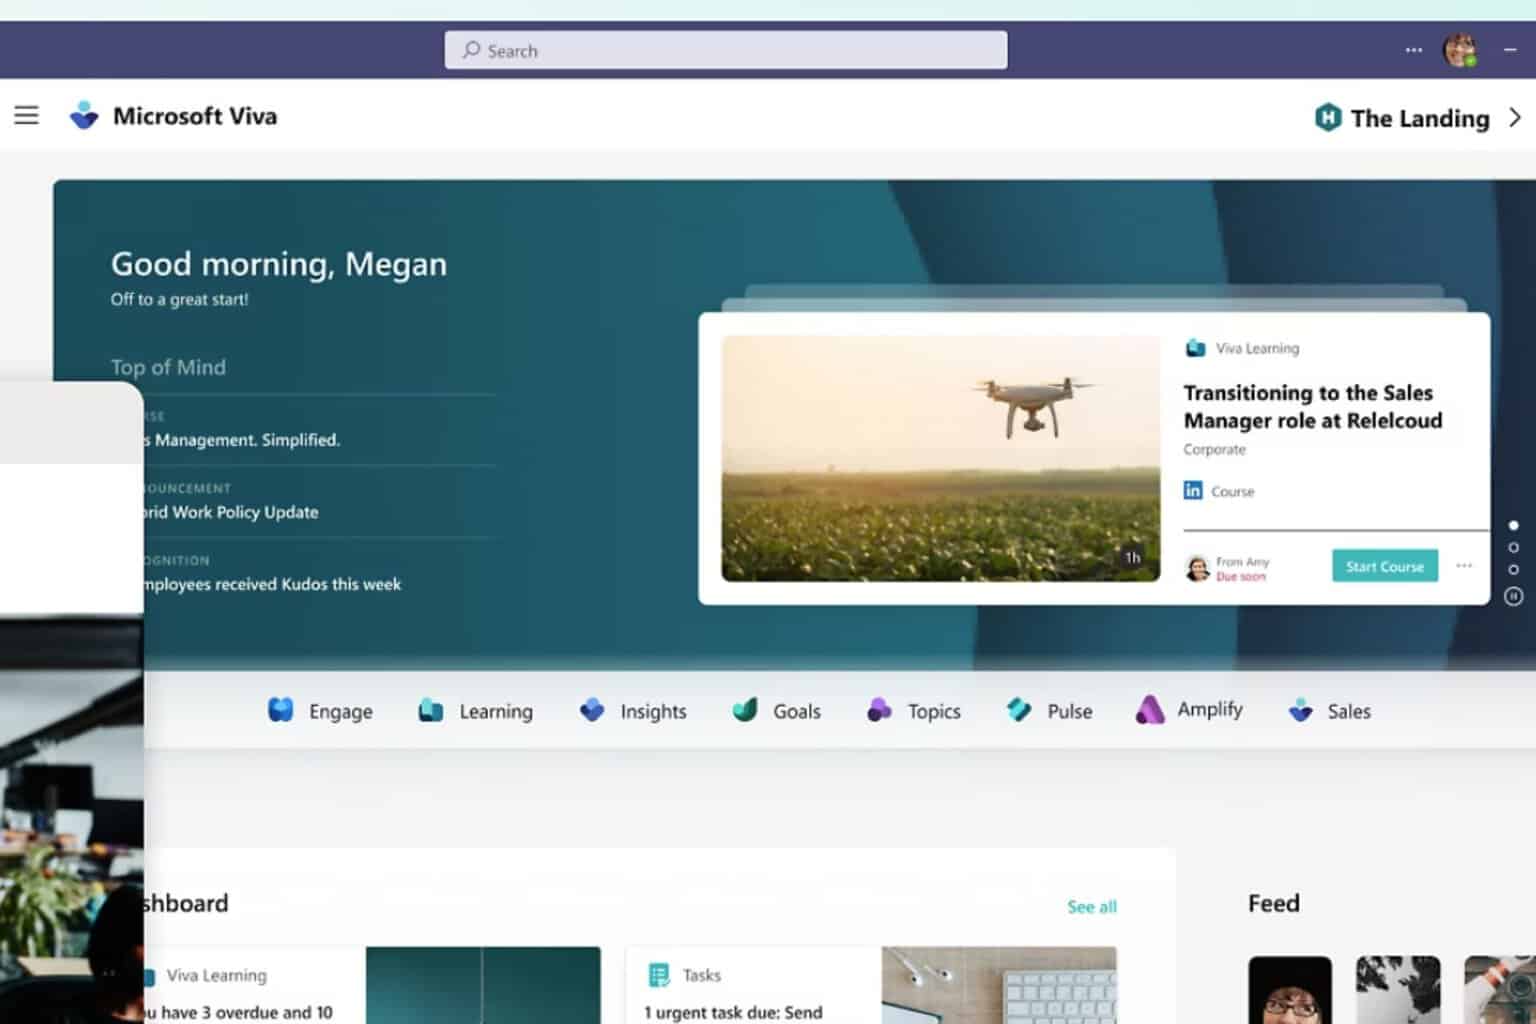This screenshot has height=1024, width=1536.
Task: Click Amy's avatar on the course card
Action: tap(1197, 568)
